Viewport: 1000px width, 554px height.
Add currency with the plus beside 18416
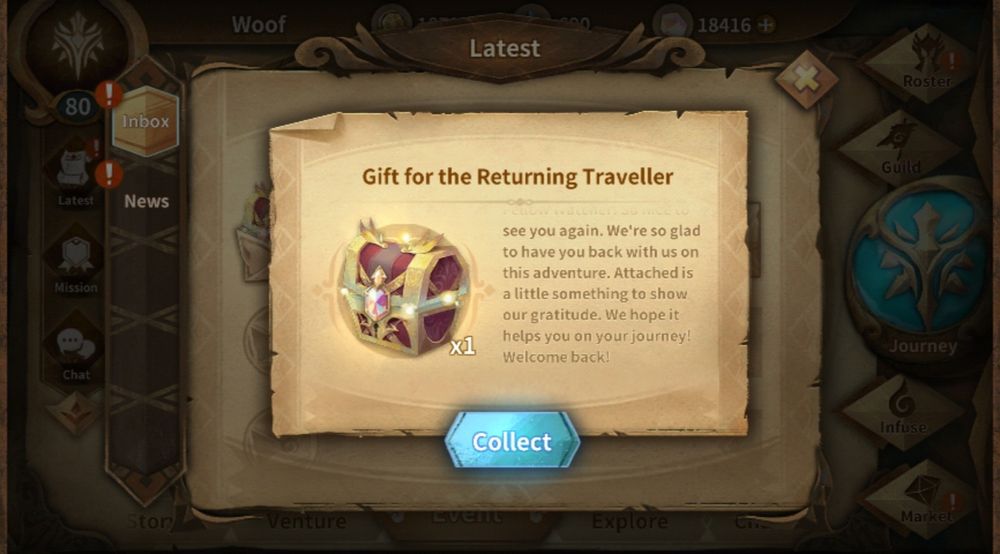point(765,25)
